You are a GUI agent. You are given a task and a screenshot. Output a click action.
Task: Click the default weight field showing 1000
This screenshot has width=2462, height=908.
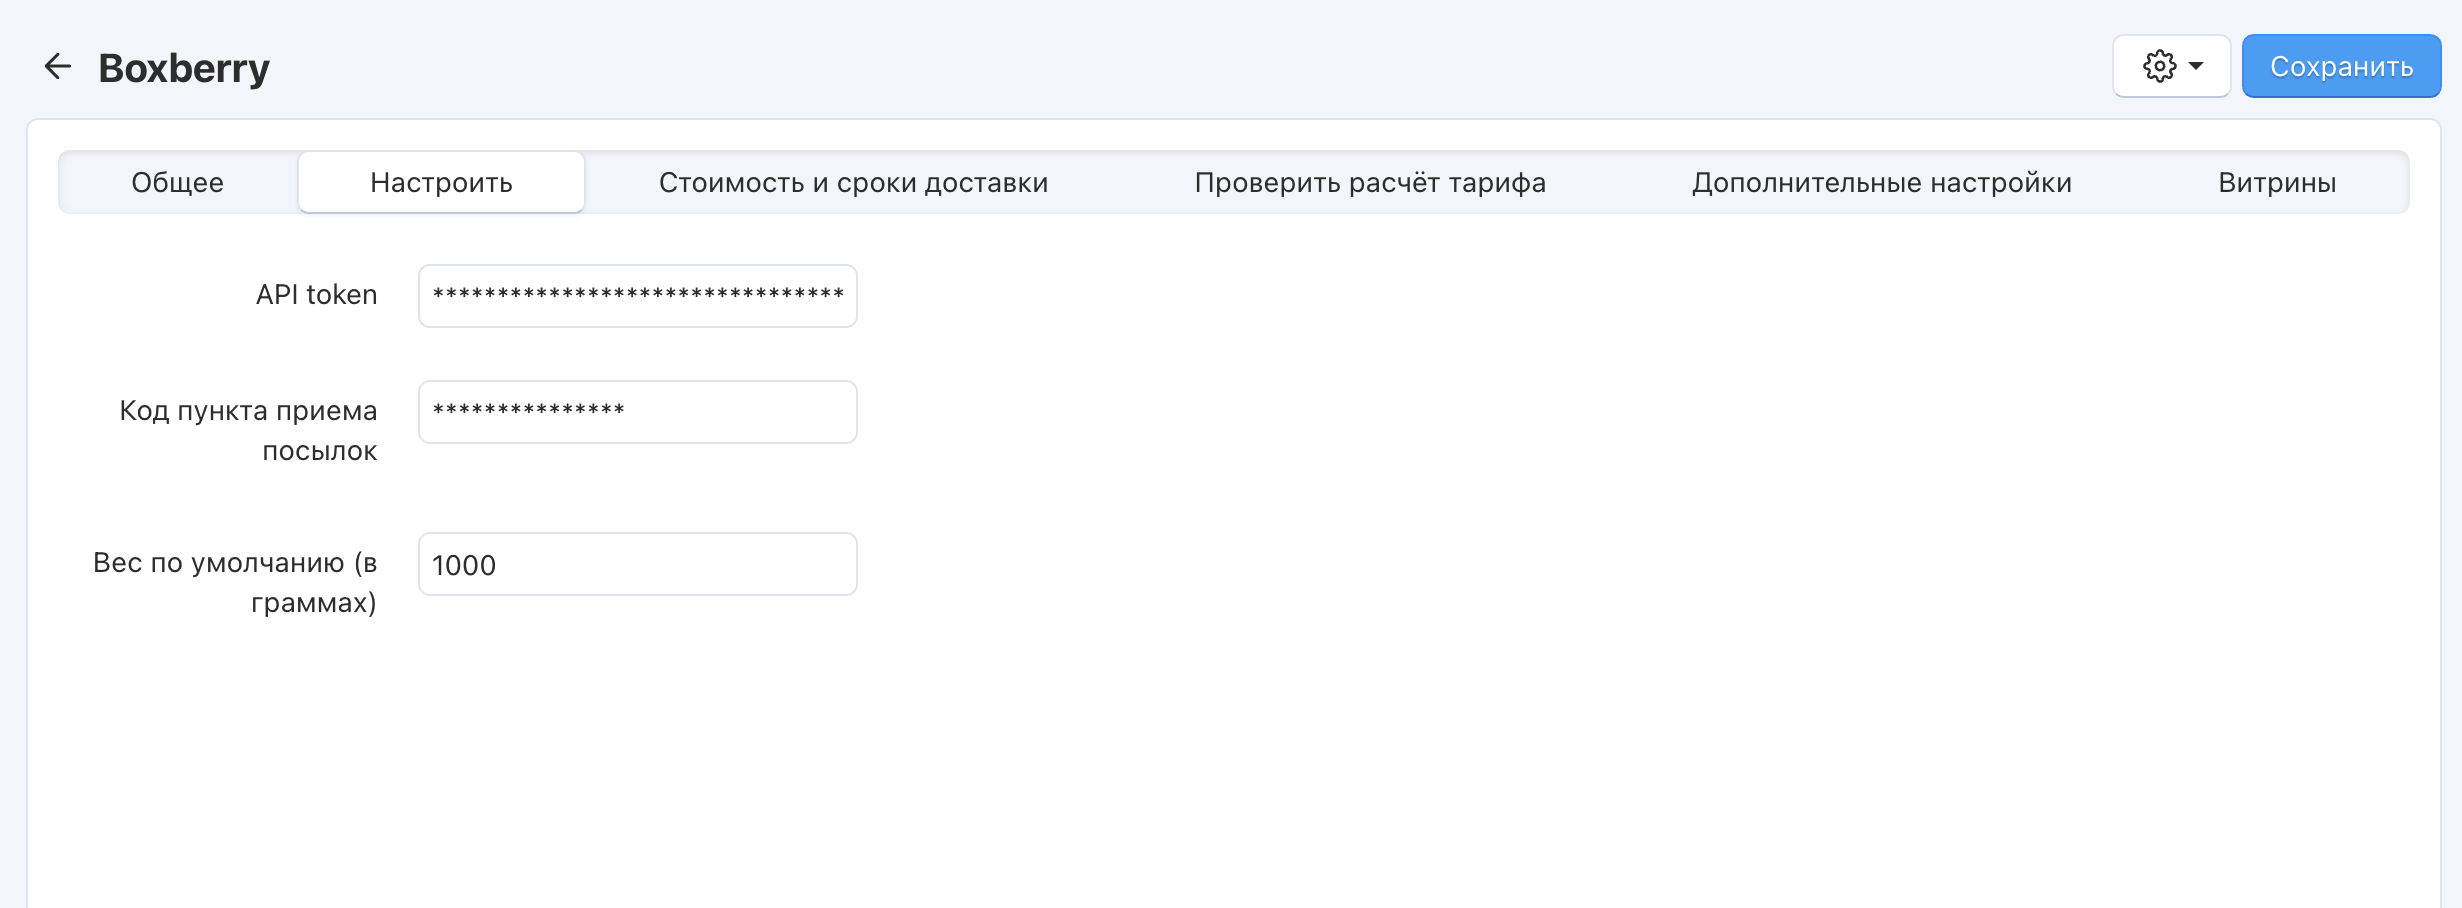tap(638, 564)
